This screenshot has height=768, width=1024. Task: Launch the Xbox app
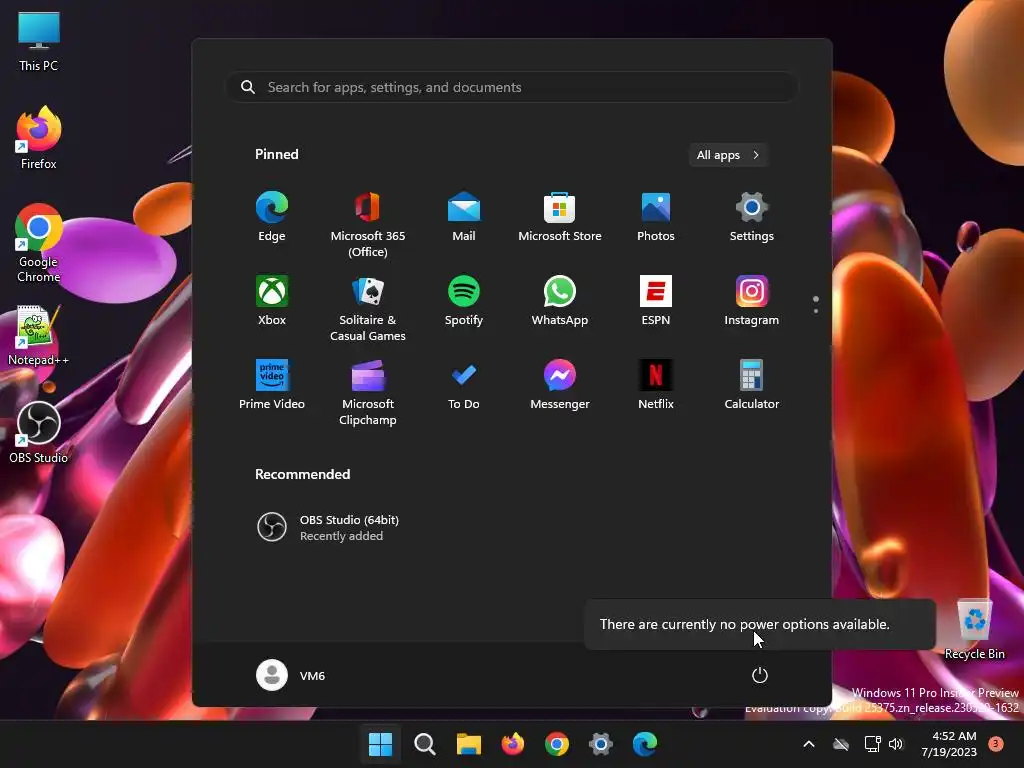[x=272, y=301]
